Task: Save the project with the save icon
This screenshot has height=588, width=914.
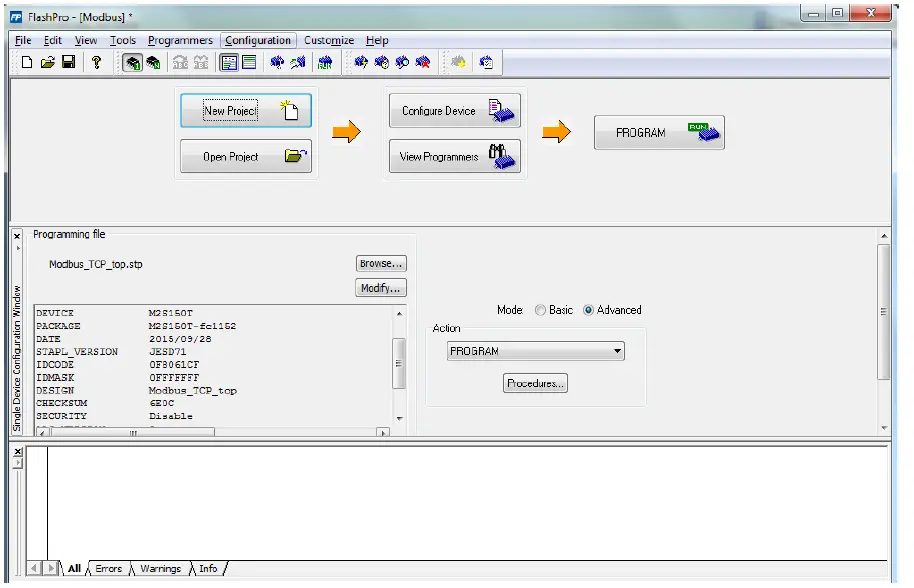Action: (69, 62)
